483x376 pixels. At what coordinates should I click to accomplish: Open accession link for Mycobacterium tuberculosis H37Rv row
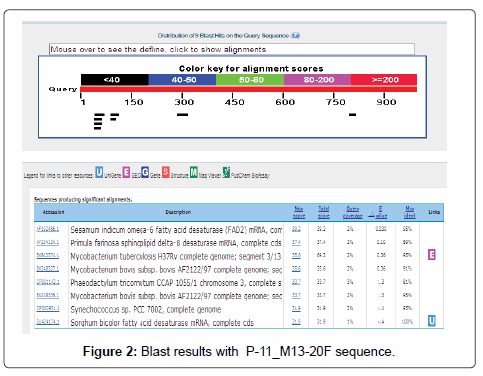(x=48, y=256)
